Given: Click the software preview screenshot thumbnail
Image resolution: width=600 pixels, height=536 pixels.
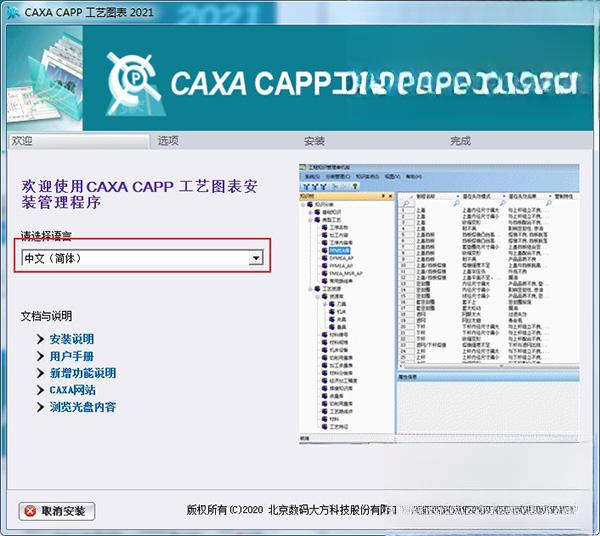Looking at the screenshot, I should (439, 303).
